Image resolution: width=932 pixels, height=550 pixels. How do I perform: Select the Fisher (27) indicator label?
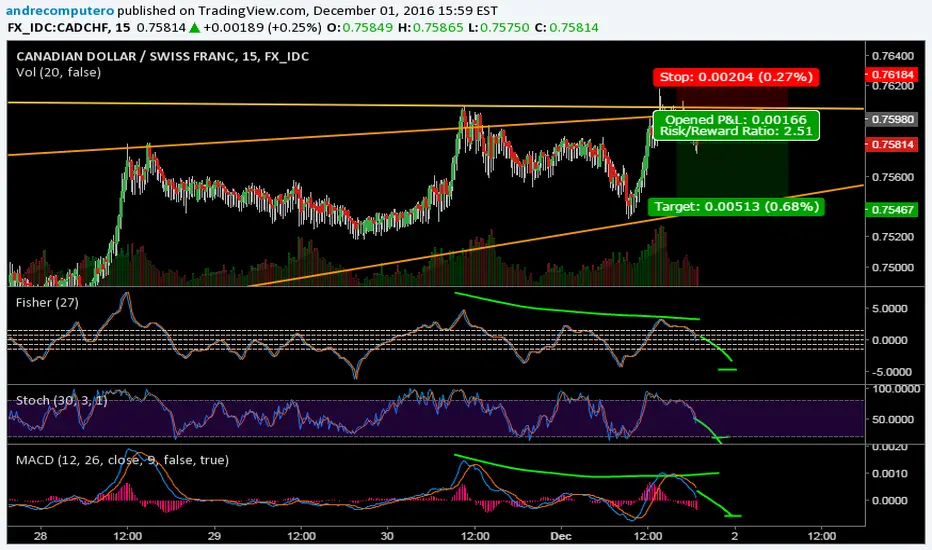(x=47, y=303)
